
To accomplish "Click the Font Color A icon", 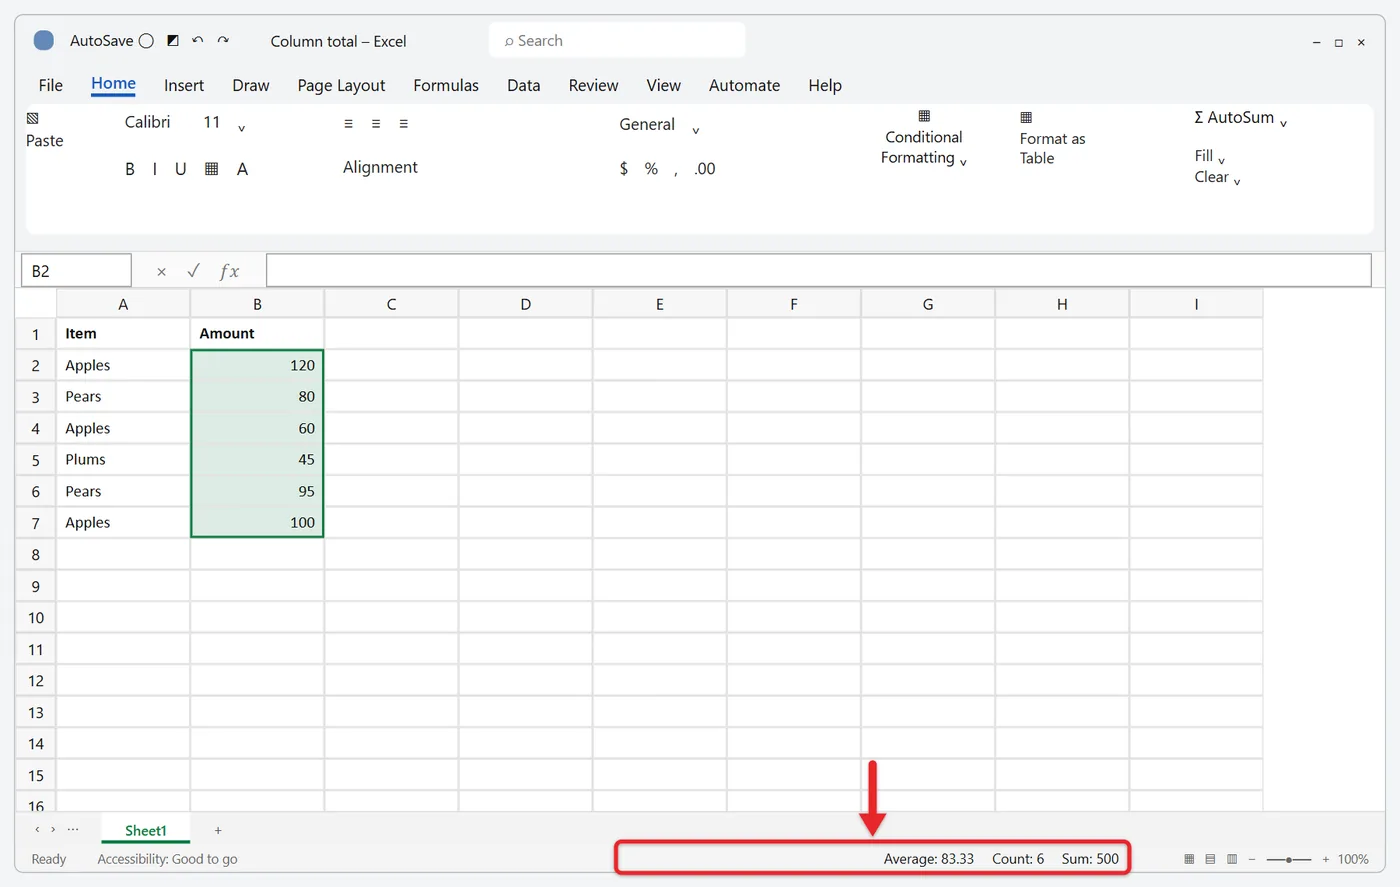I will click(242, 169).
